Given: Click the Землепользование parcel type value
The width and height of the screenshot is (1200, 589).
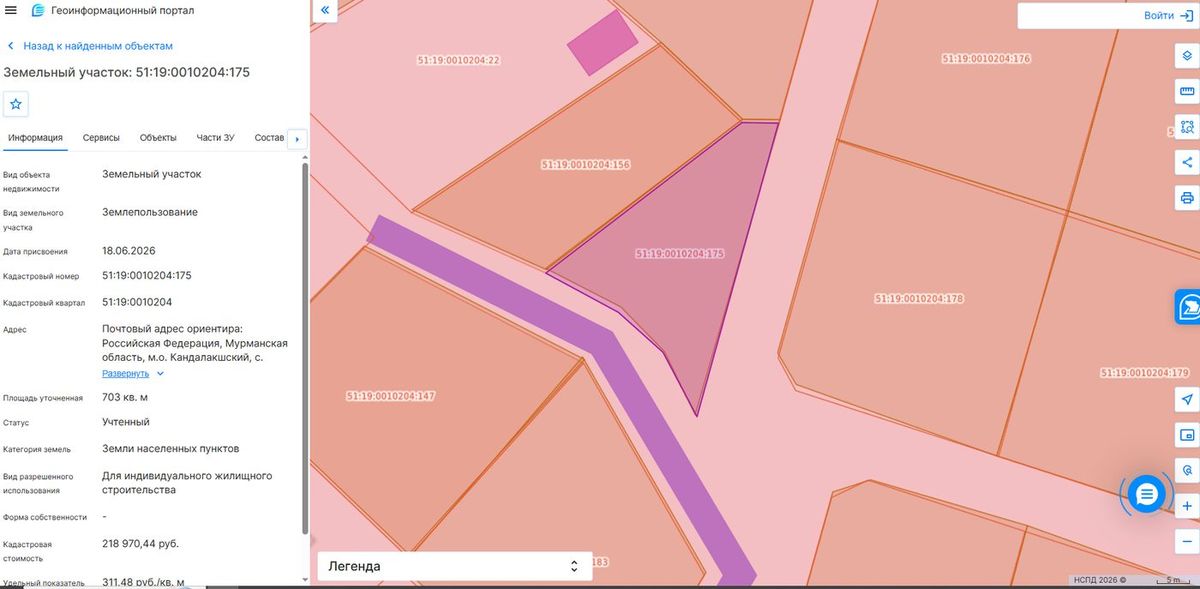Looking at the screenshot, I should 150,212.
